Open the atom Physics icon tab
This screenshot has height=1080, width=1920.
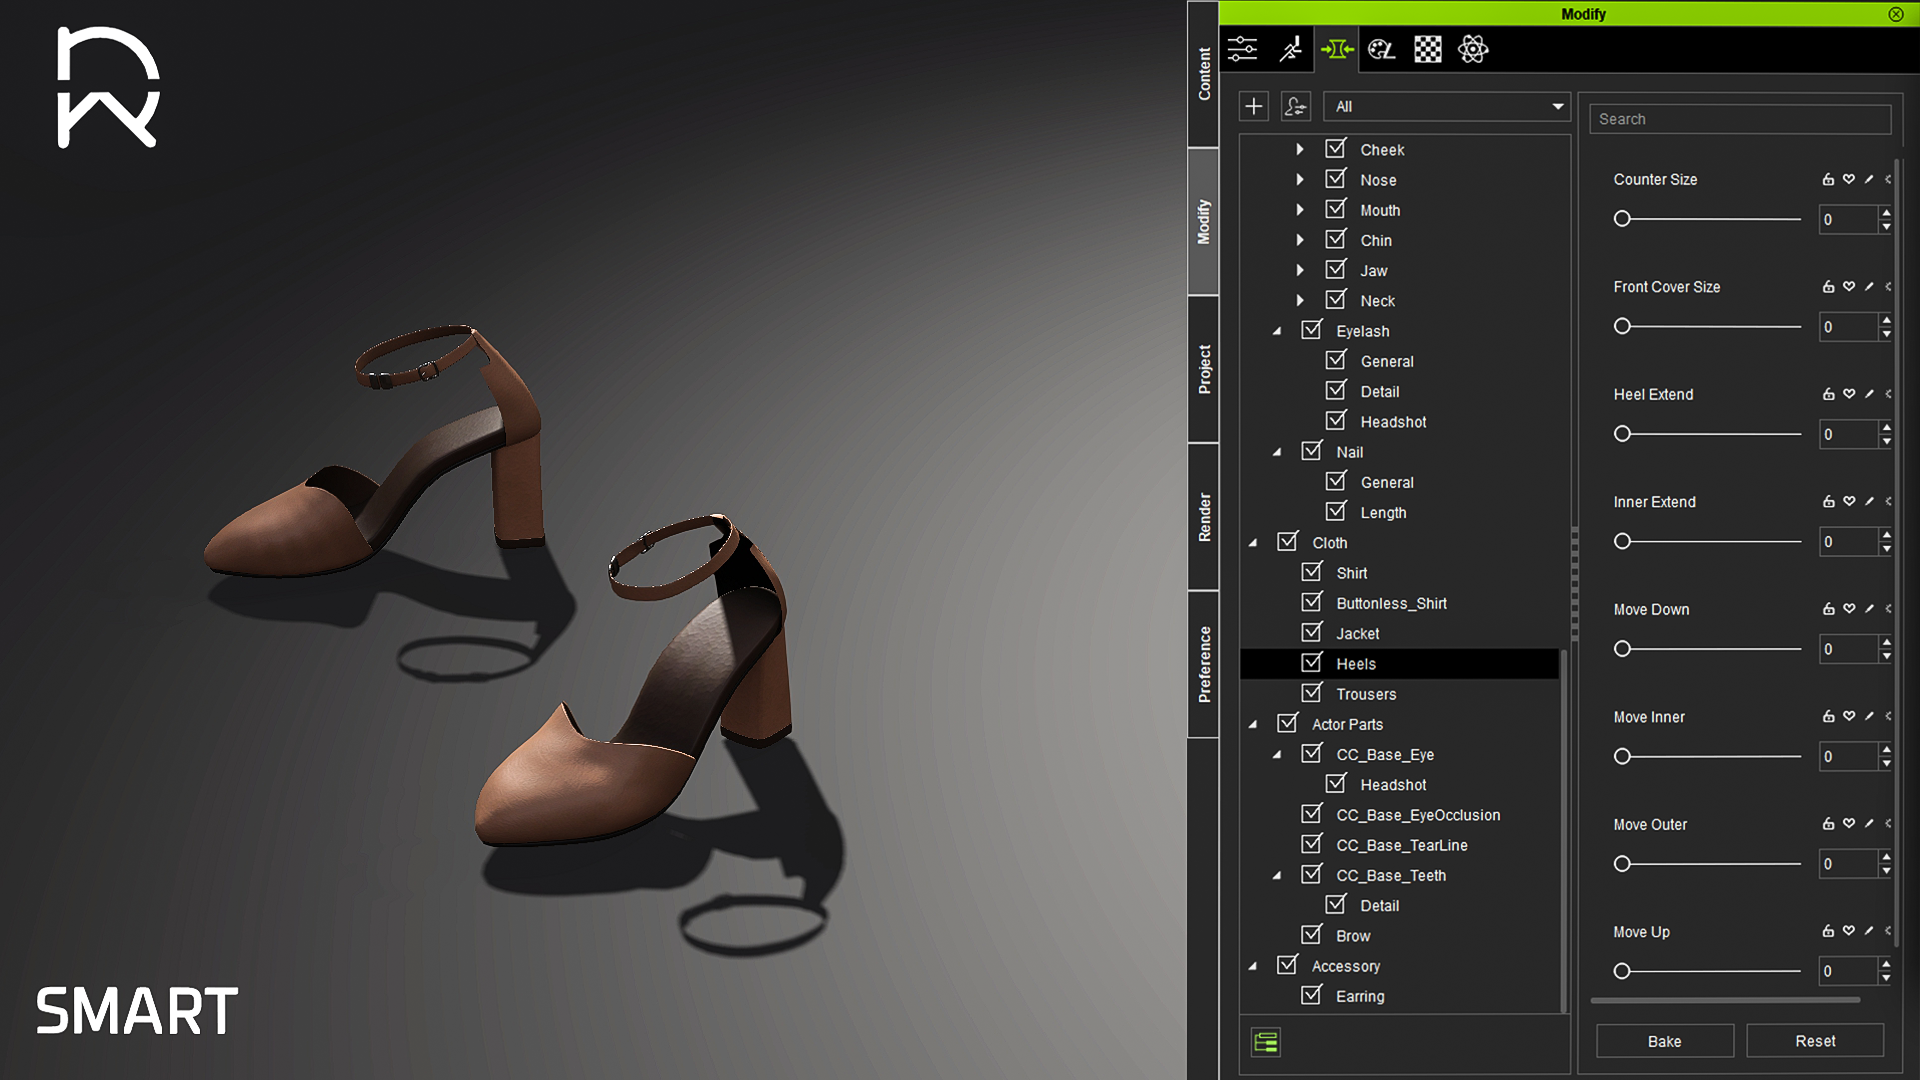pos(1473,49)
